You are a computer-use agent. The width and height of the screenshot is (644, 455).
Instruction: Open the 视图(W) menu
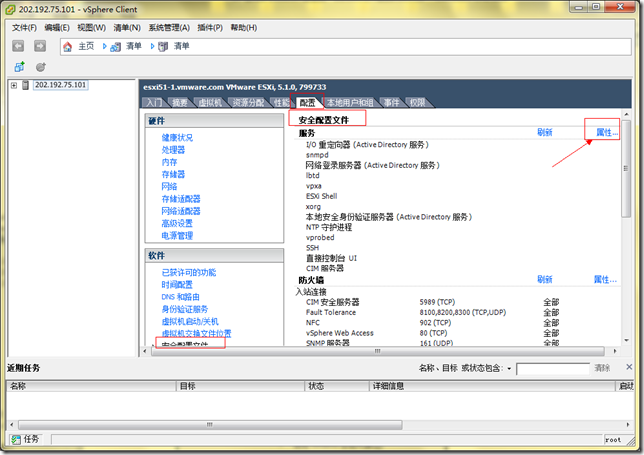click(x=91, y=28)
